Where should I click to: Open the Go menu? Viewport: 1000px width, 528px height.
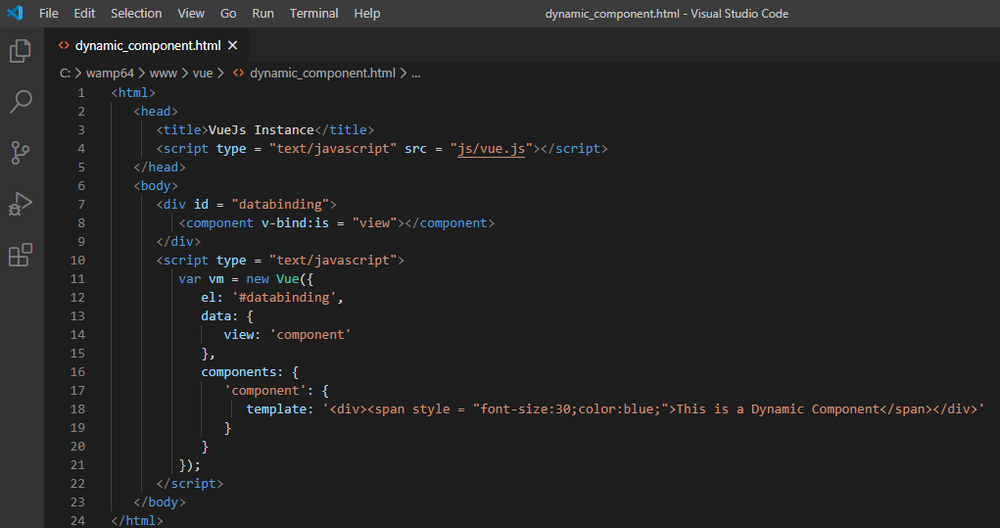(228, 13)
